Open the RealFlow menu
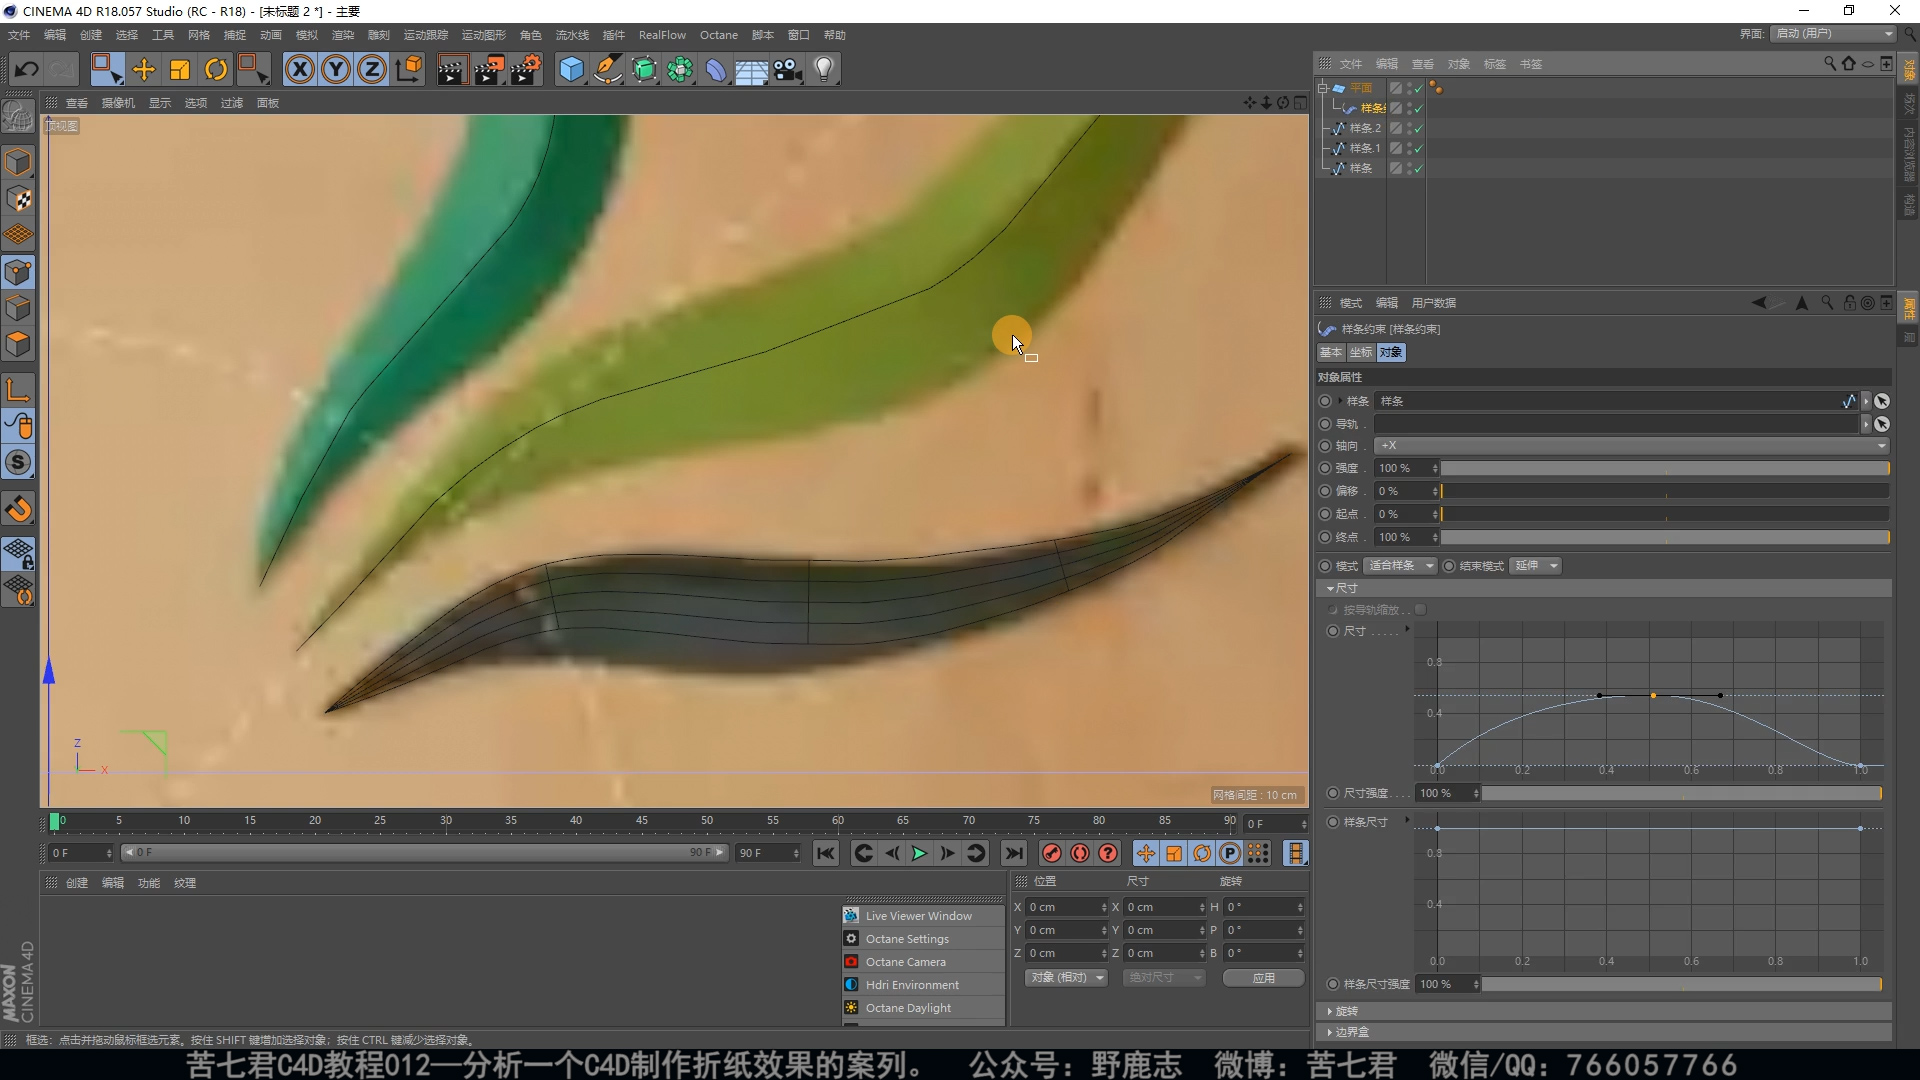This screenshot has width=1920, height=1080. 662,35
